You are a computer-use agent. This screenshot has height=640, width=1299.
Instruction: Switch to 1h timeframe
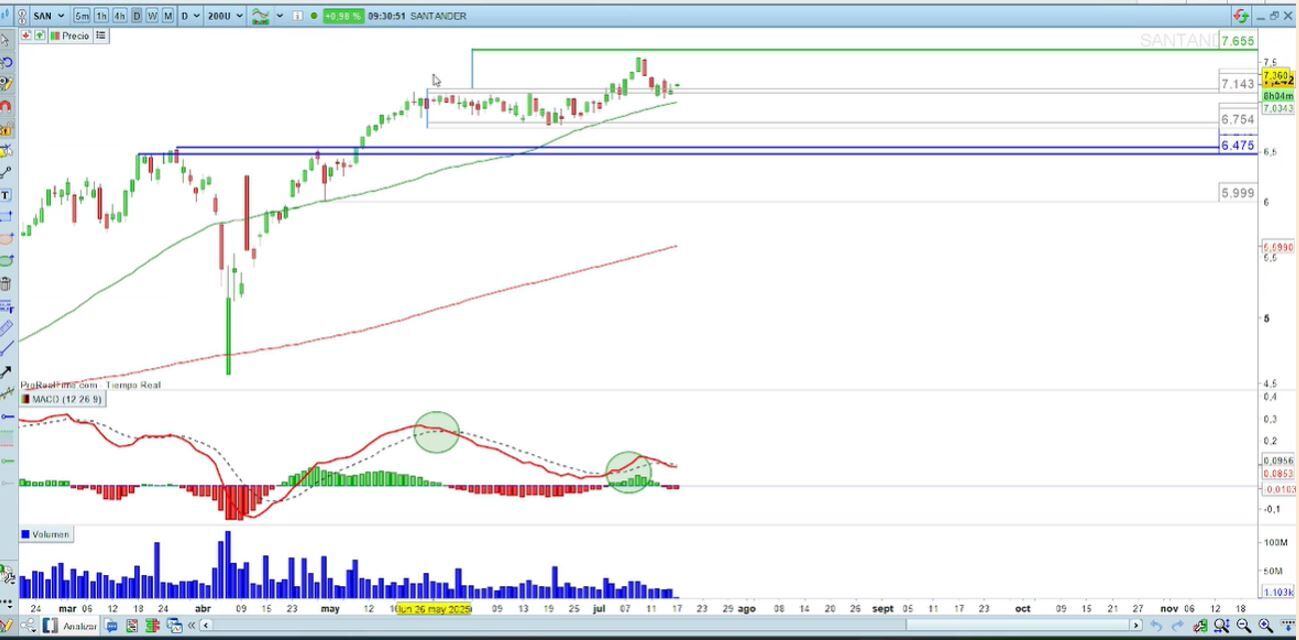pyautogui.click(x=101, y=16)
